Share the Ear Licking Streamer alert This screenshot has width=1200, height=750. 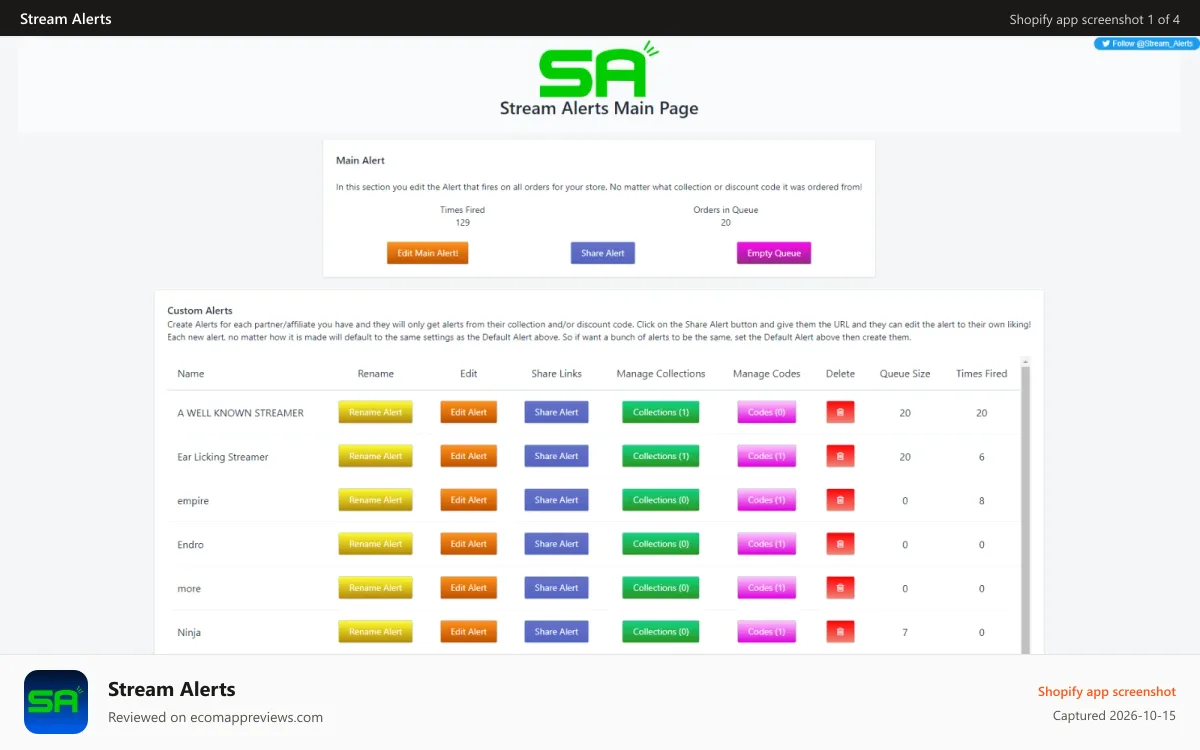556,456
